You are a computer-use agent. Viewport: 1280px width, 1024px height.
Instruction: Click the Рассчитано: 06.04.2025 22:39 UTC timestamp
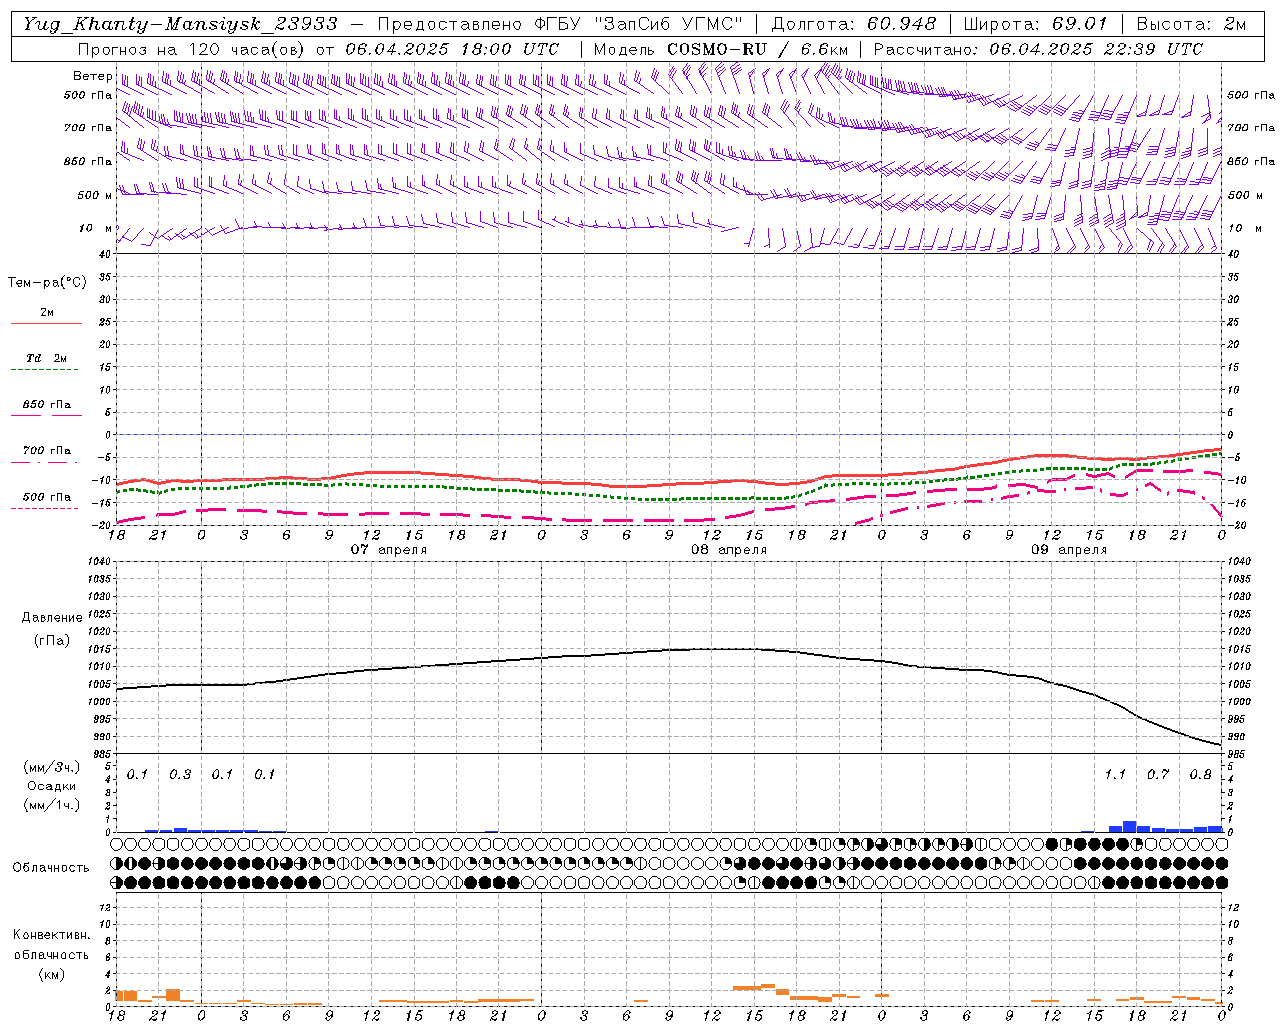[x=1038, y=49]
